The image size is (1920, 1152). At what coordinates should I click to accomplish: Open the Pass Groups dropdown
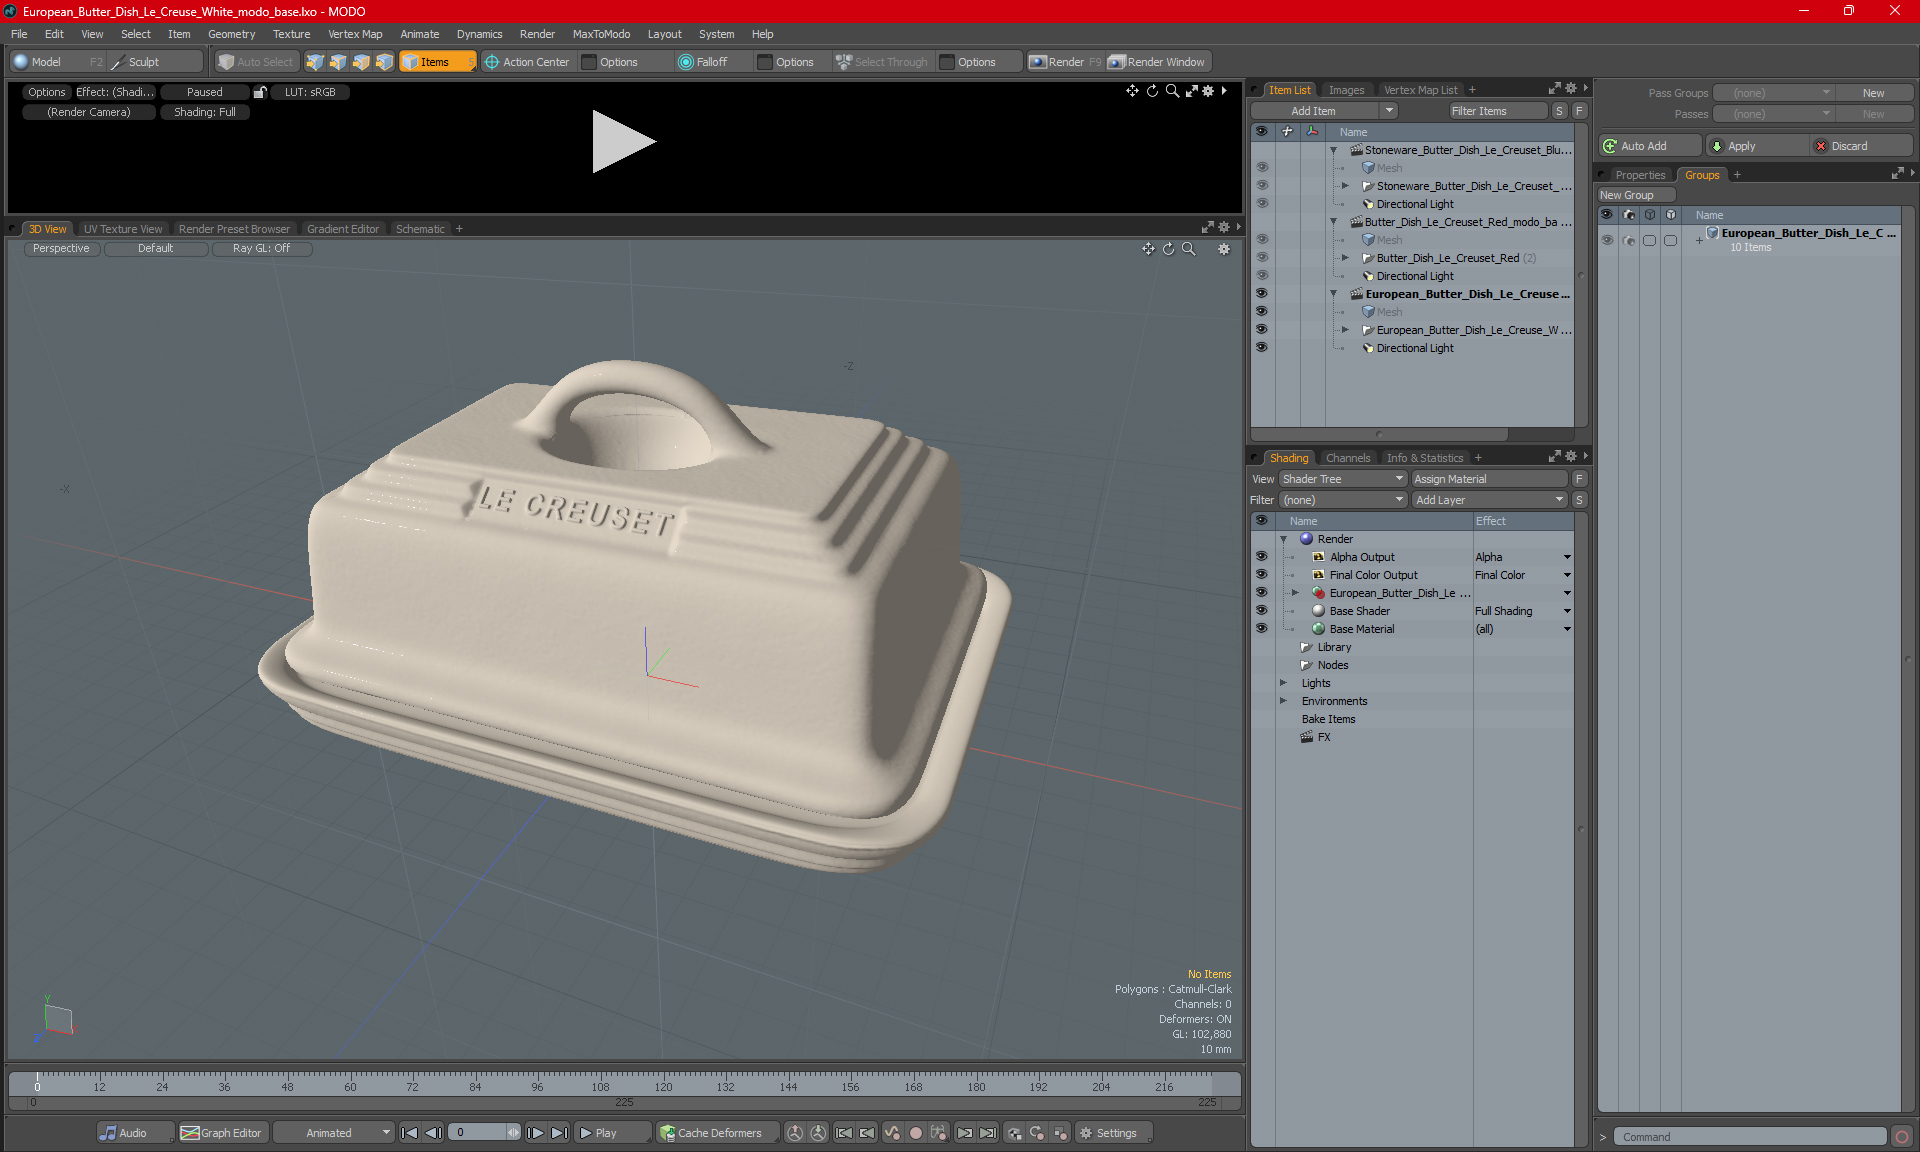pos(1773,93)
